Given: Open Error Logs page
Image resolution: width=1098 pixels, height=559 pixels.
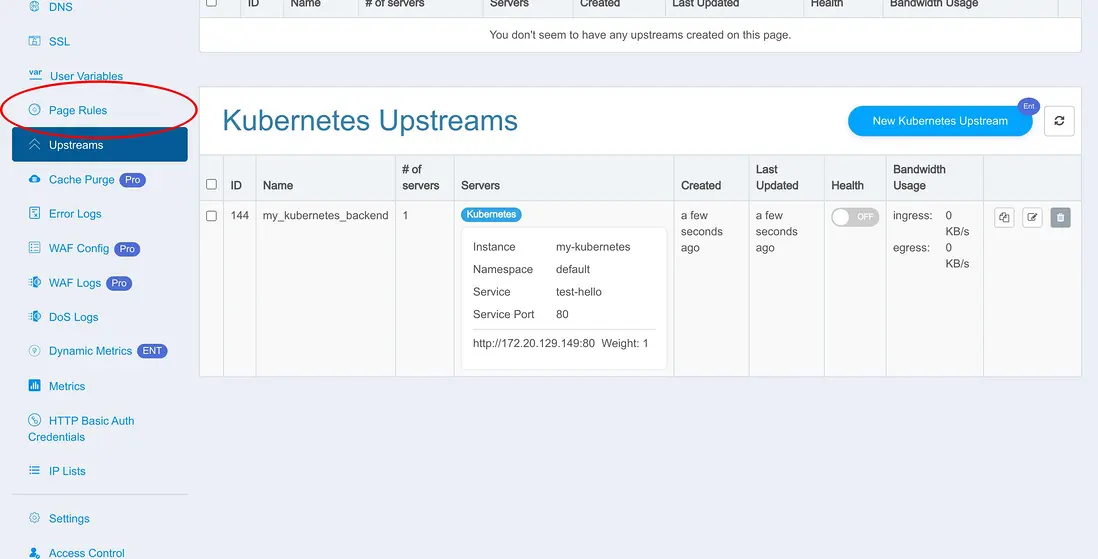Looking at the screenshot, I should point(75,214).
